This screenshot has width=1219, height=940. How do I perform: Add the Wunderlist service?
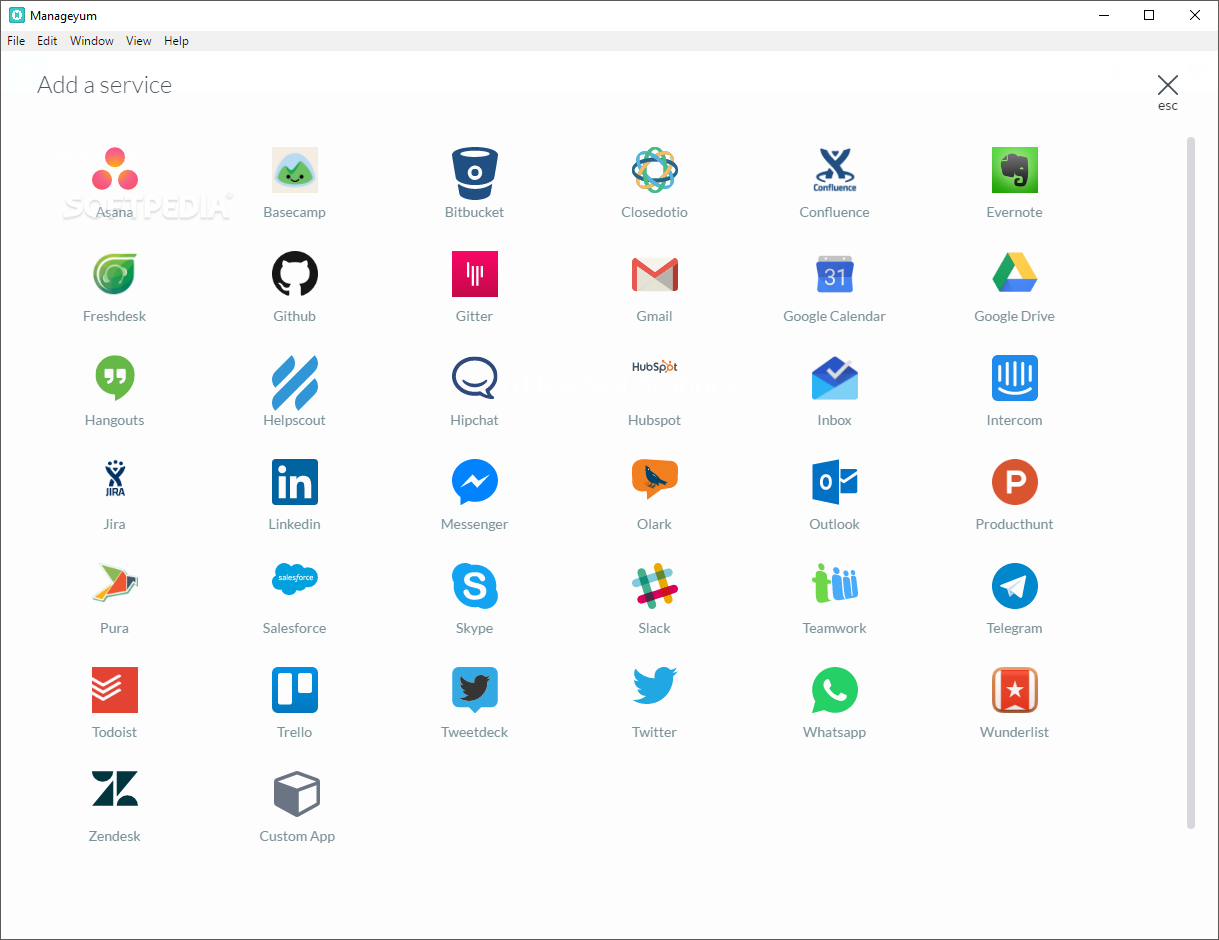(1015, 690)
